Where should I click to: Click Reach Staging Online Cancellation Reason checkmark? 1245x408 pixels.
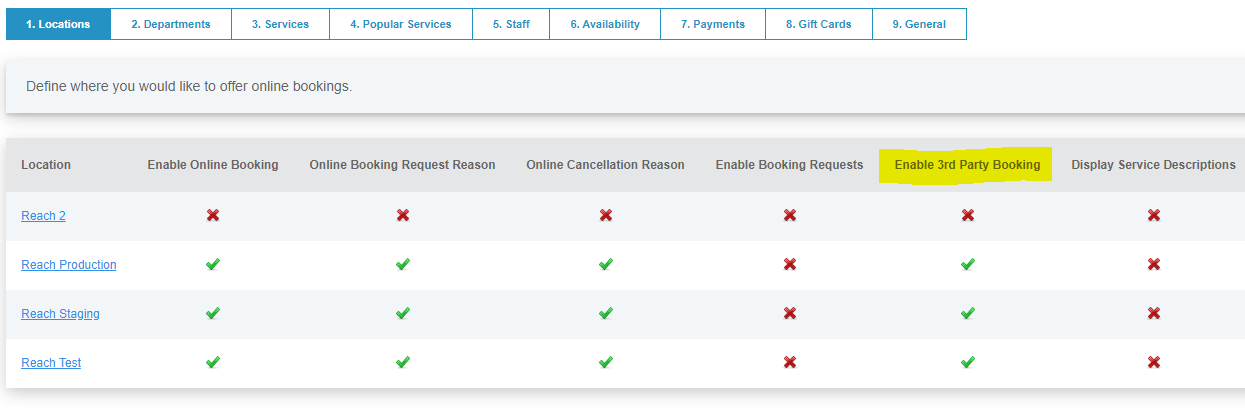(x=606, y=313)
